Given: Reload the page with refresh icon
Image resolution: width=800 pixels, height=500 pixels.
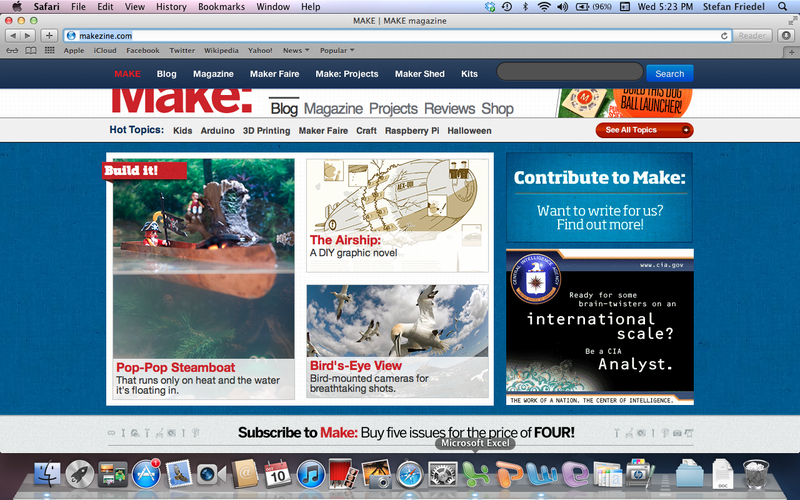Looking at the screenshot, I should 724,36.
